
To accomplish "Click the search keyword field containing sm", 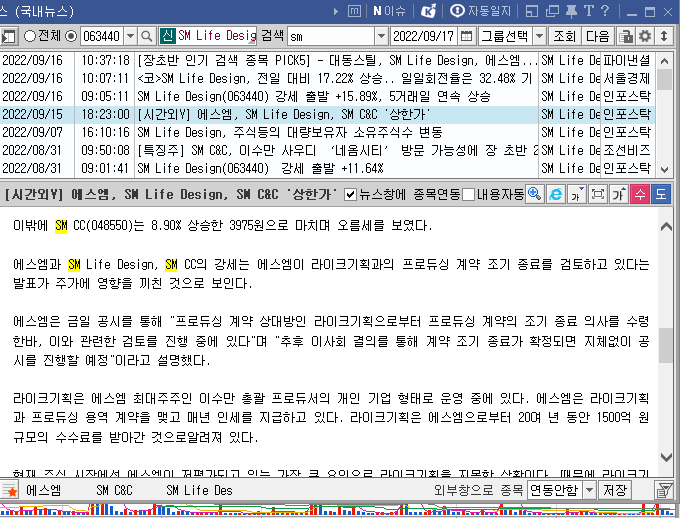I will click(x=331, y=36).
